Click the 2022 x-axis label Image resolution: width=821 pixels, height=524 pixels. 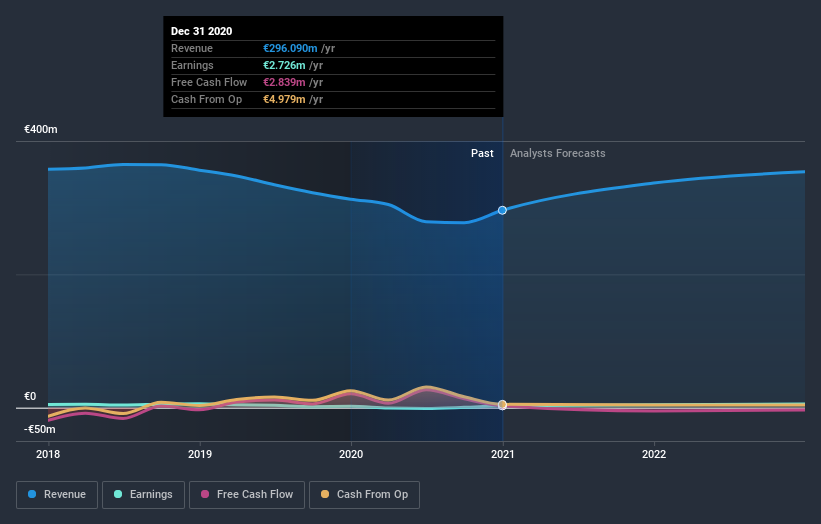(x=654, y=454)
